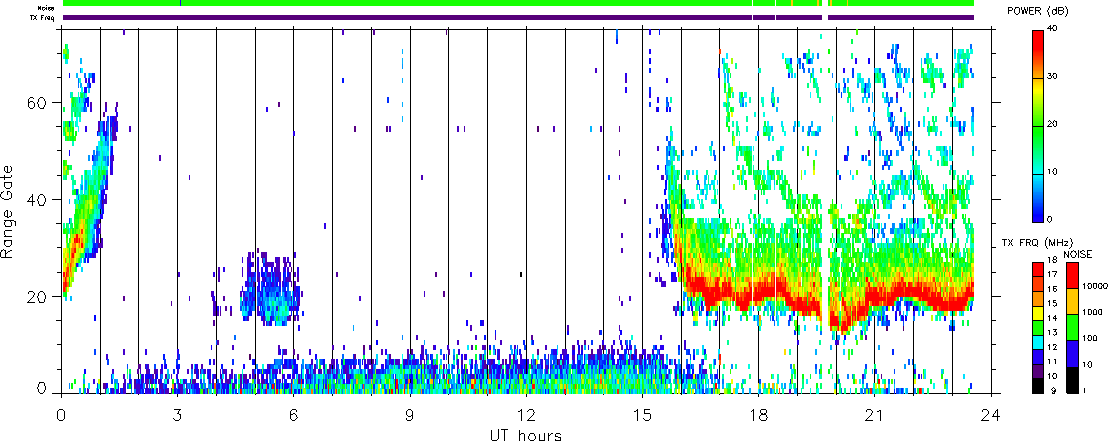The height and width of the screenshot is (441, 1108).
Task: Click the '12' tick on UT hours axis
Action: 526,416
